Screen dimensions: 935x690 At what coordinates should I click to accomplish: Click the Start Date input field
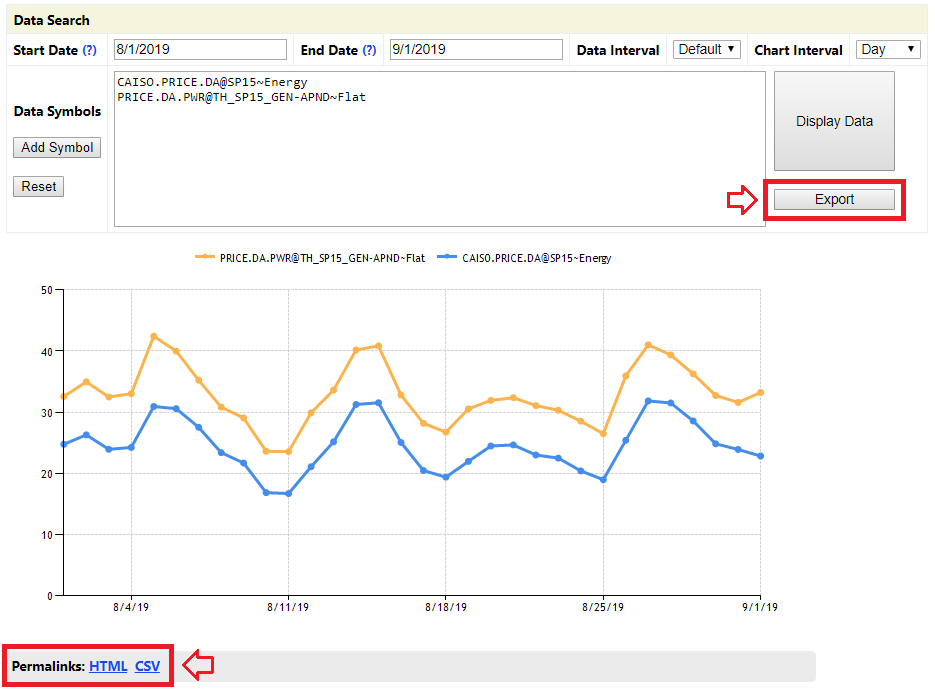pyautogui.click(x=200, y=49)
